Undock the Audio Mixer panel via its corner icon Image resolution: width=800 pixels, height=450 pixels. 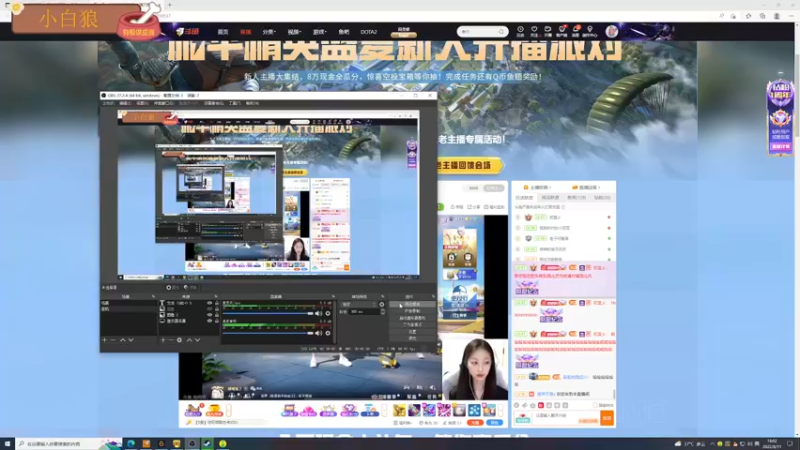[334, 296]
